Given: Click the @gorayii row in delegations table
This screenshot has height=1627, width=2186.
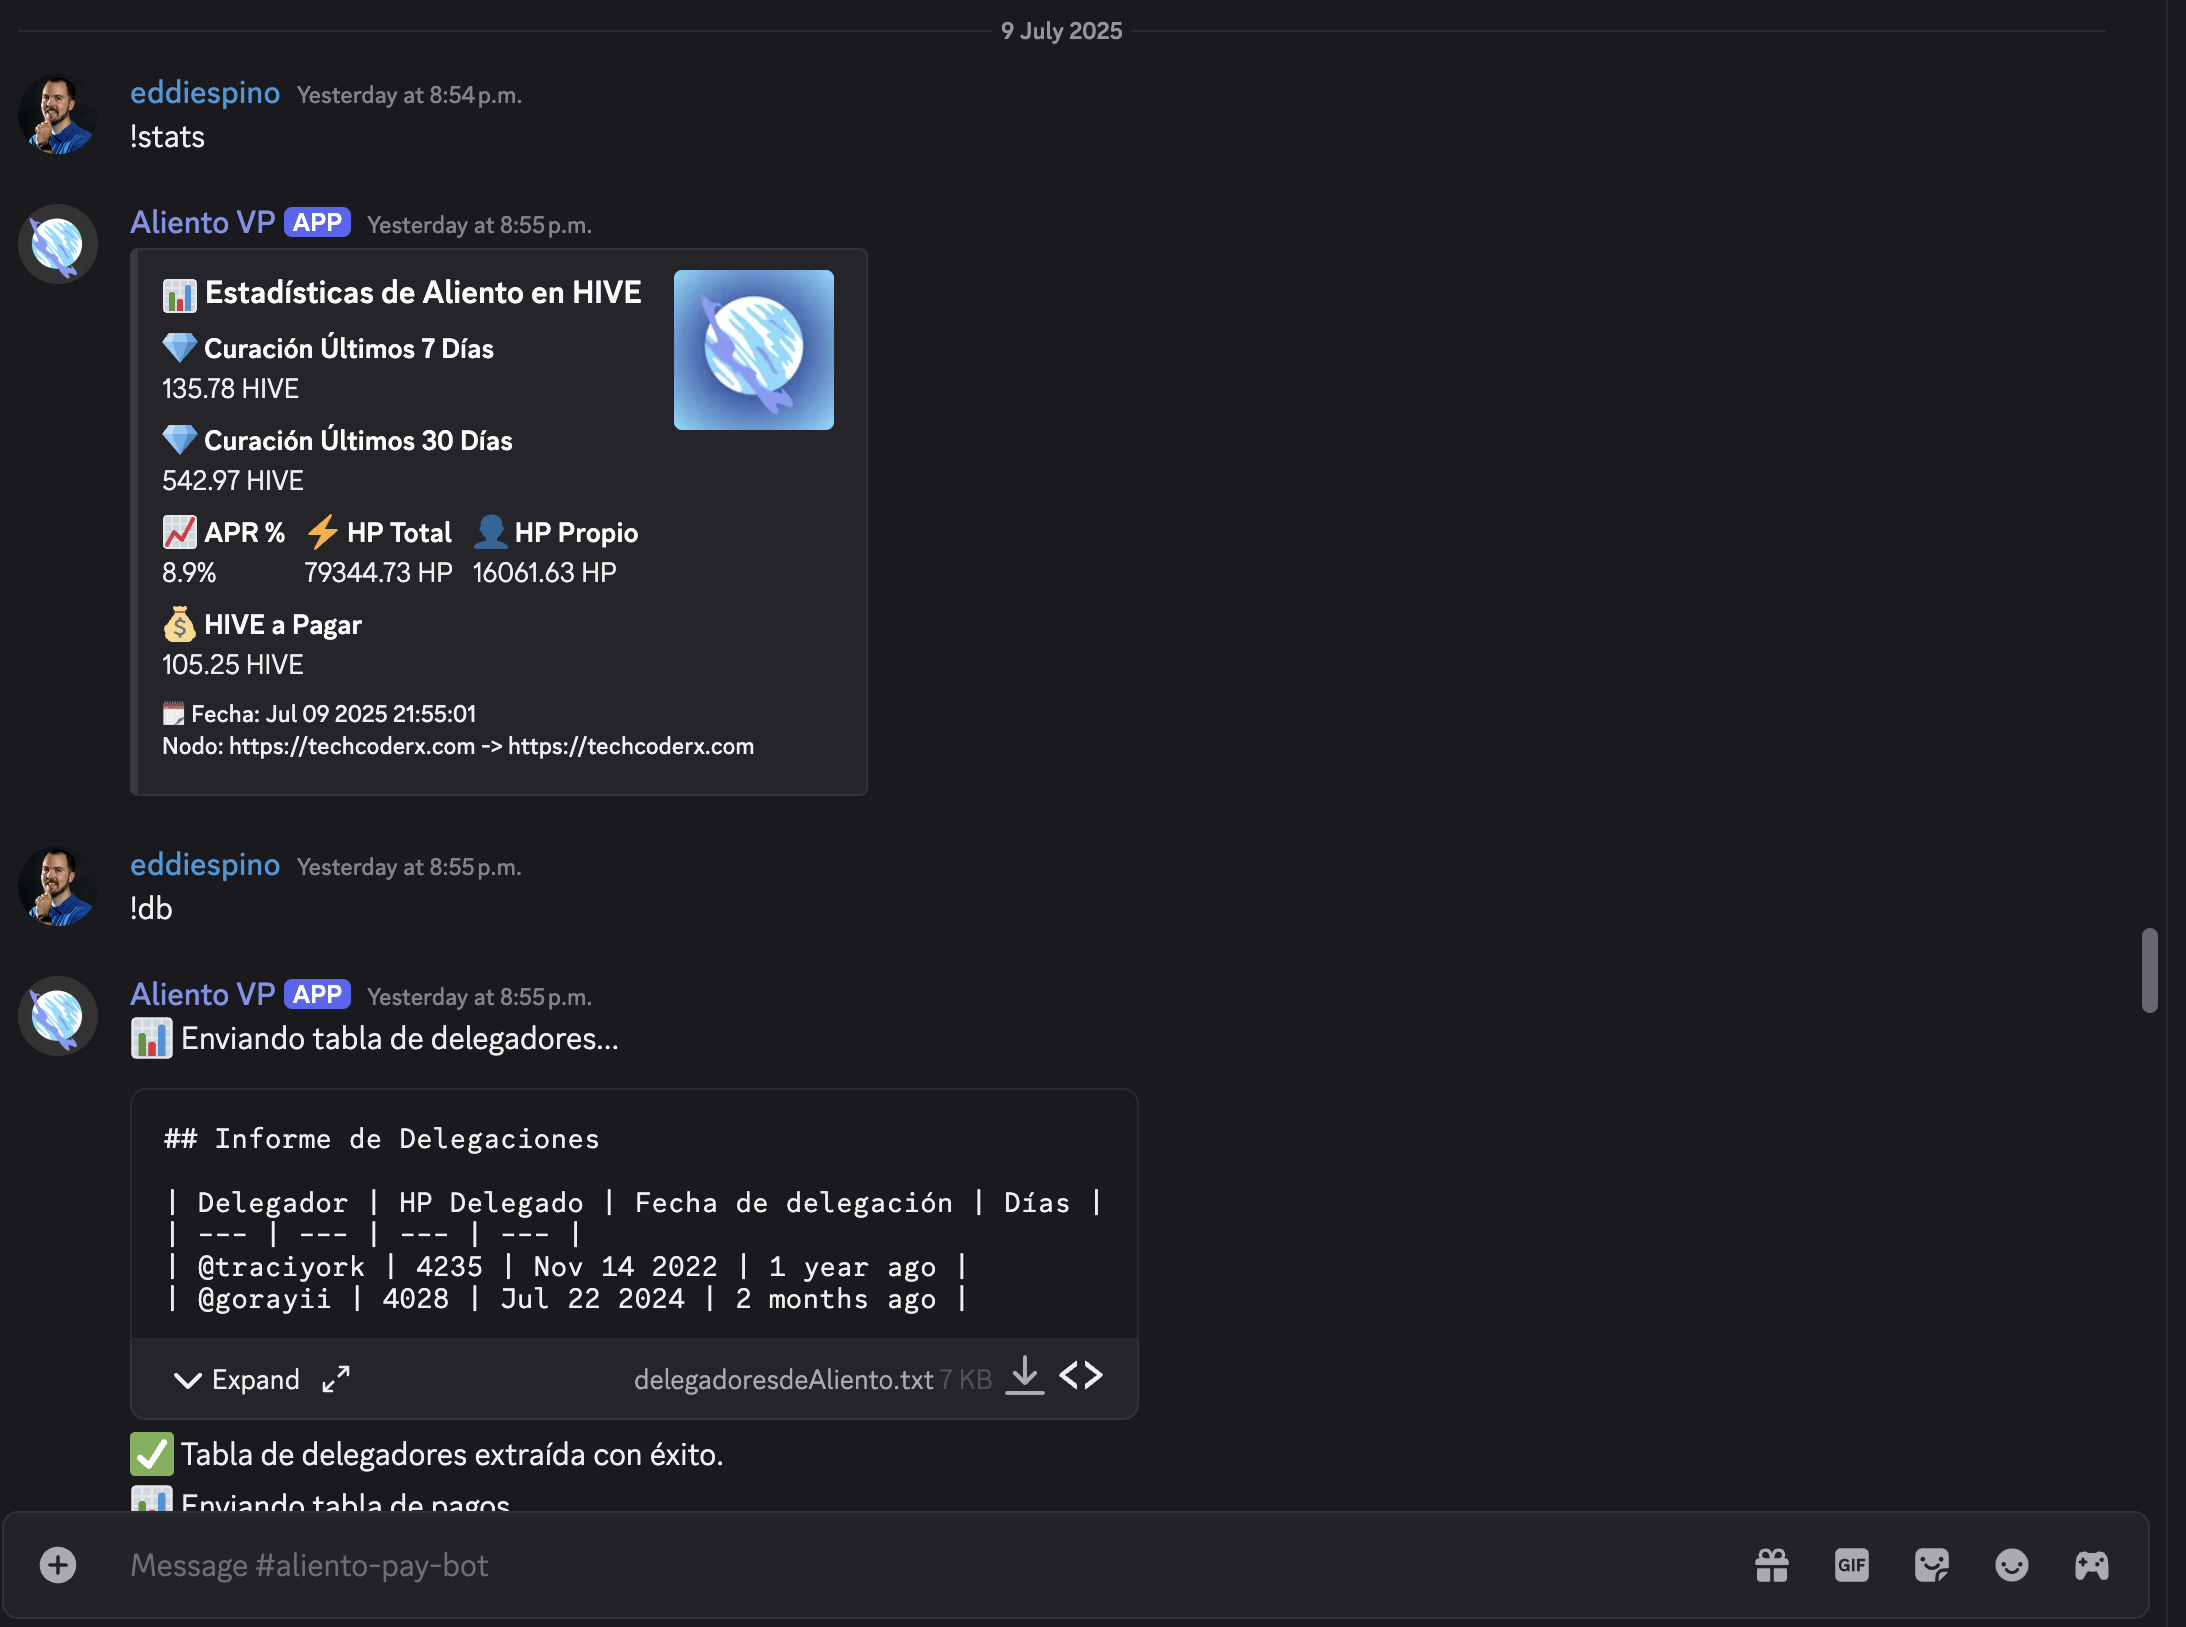Looking at the screenshot, I should 567,1299.
